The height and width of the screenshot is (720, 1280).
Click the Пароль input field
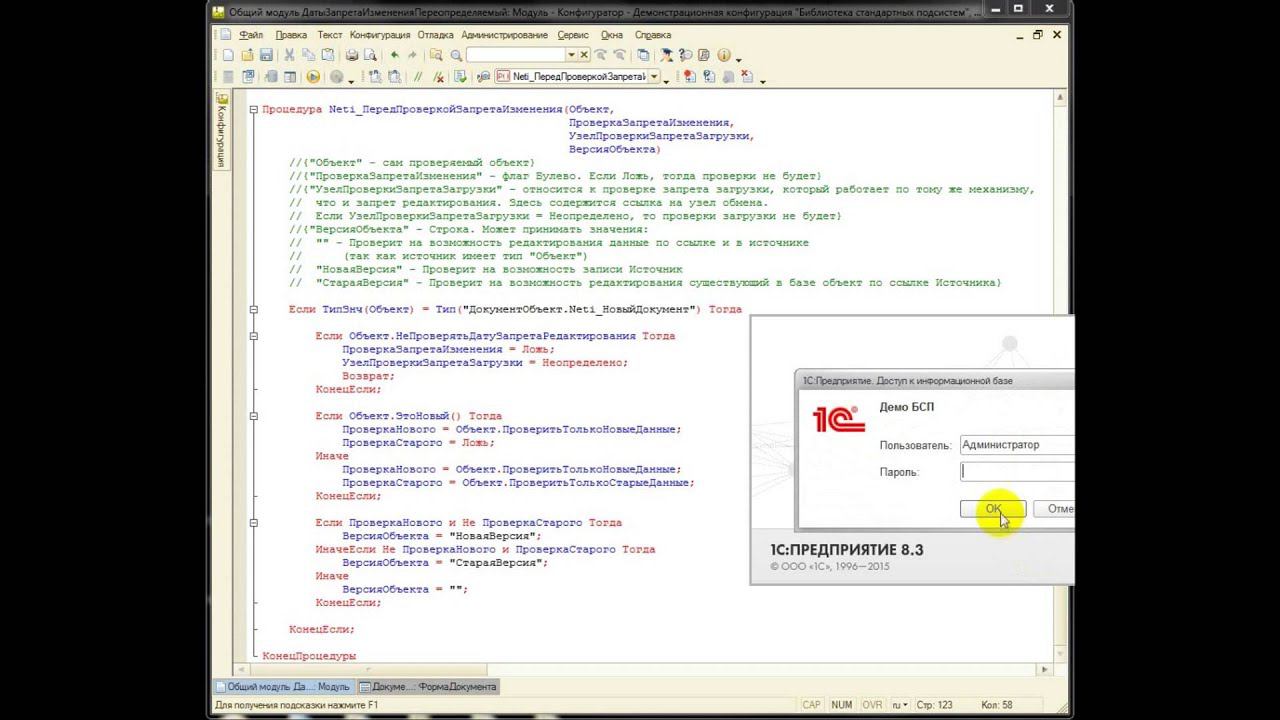[x=1017, y=472]
